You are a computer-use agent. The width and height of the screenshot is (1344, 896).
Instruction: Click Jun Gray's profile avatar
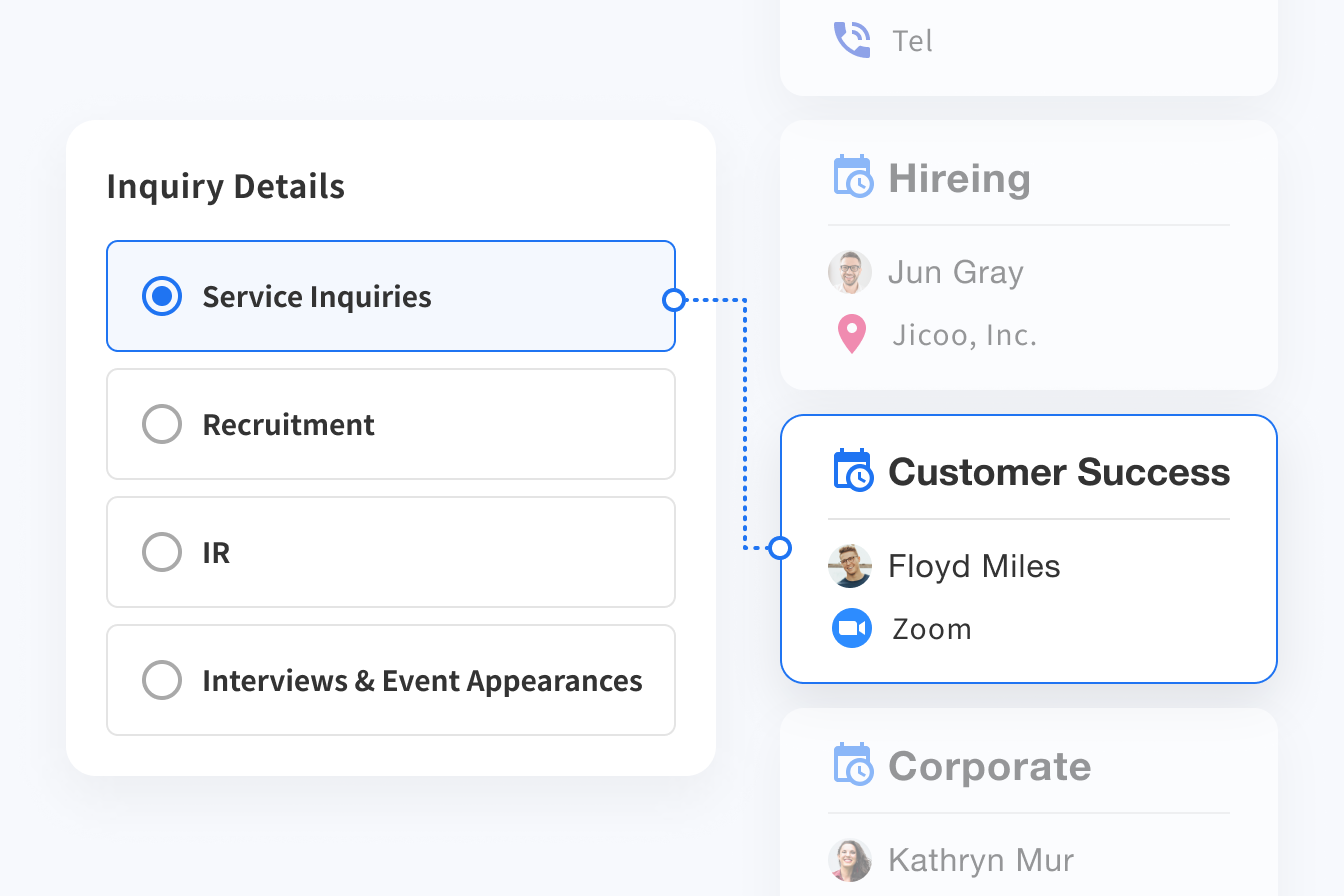point(849,271)
